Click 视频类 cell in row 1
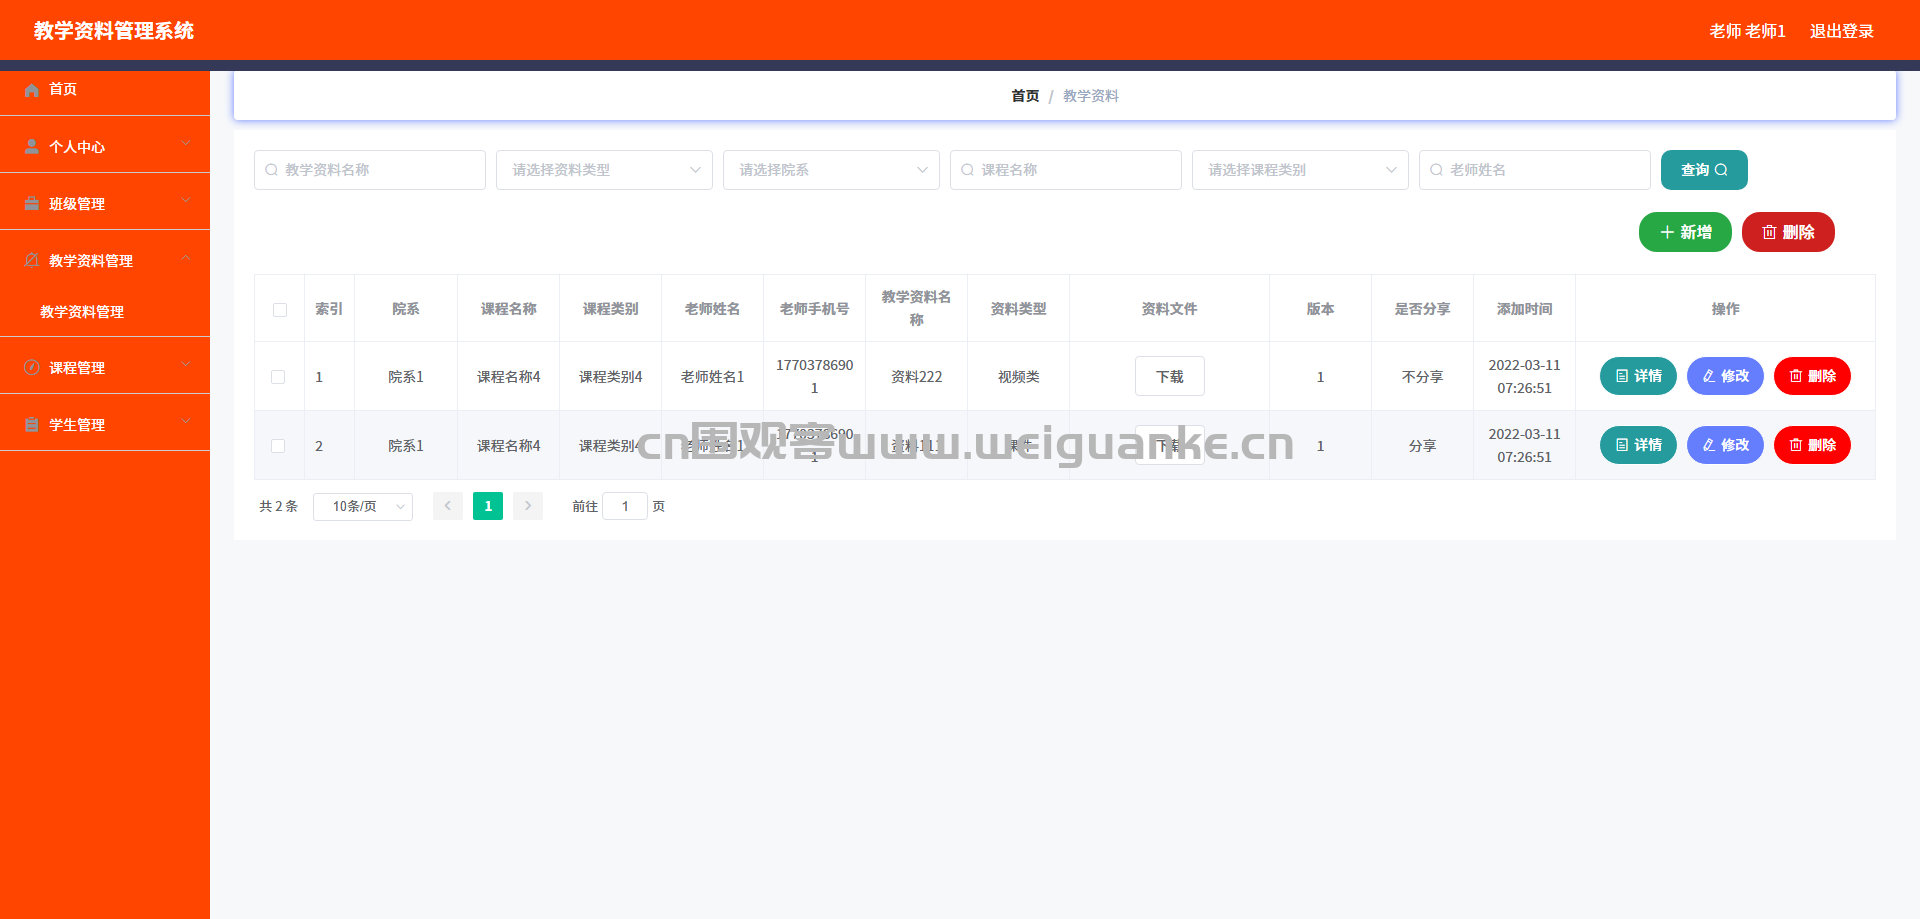Image resolution: width=1920 pixels, height=919 pixels. click(x=1018, y=377)
